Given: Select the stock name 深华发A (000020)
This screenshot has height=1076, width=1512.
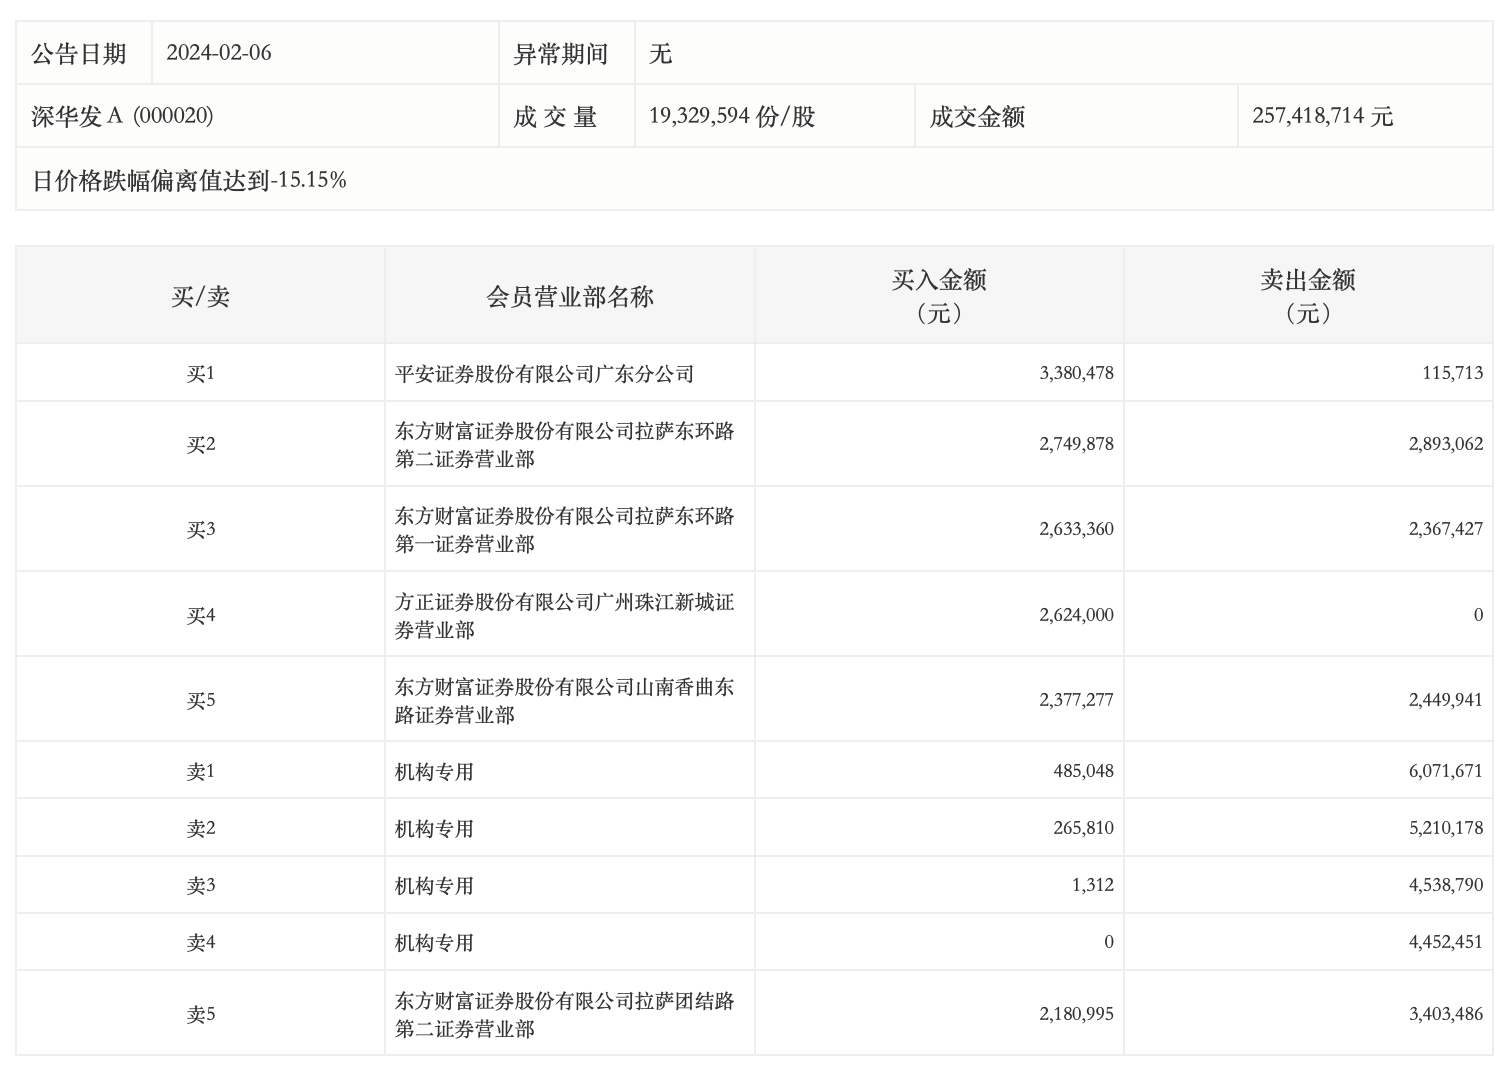Looking at the screenshot, I should (122, 116).
